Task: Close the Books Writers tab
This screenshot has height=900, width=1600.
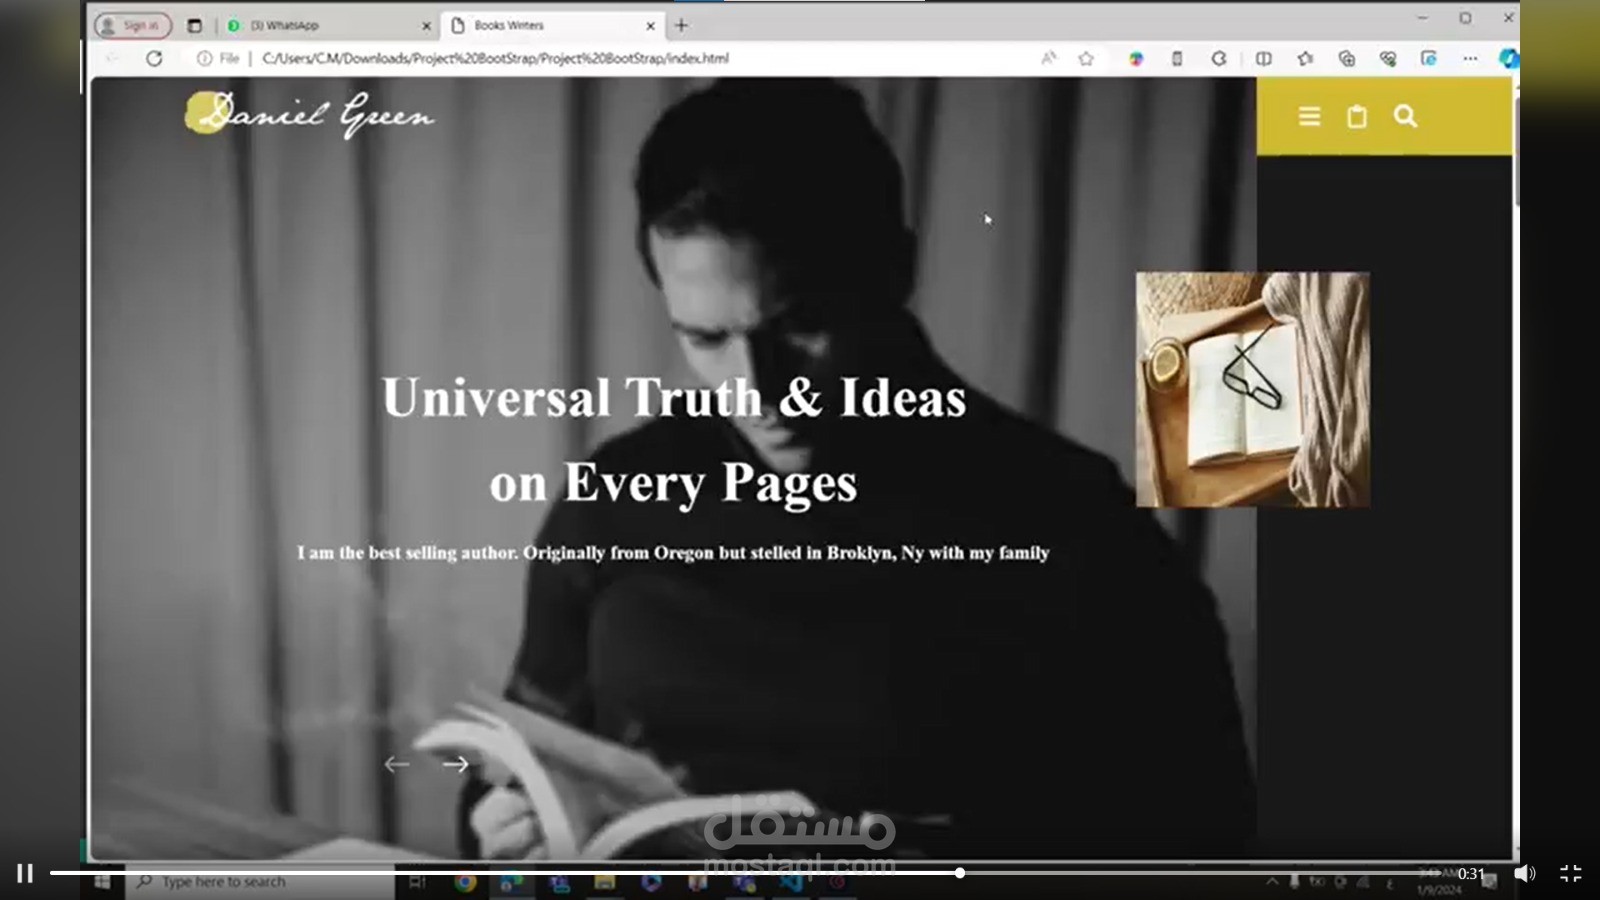Action: coord(650,26)
